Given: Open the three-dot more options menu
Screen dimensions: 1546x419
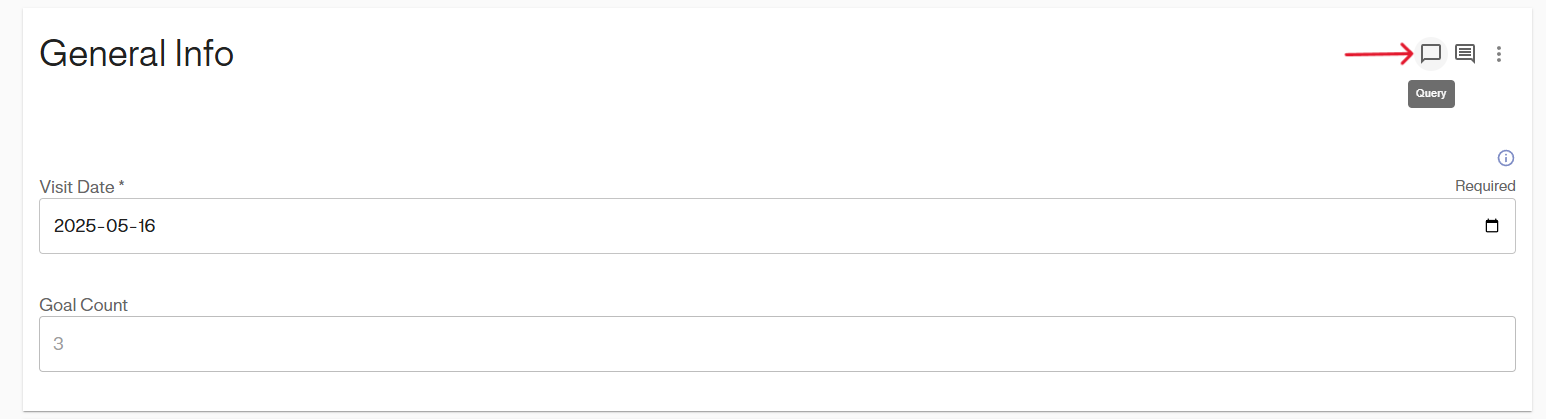Looking at the screenshot, I should pos(1498,54).
